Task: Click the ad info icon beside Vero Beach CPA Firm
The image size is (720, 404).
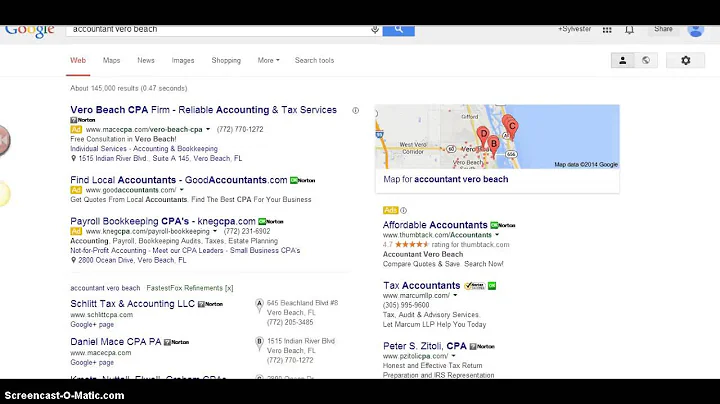Action: tap(355, 110)
